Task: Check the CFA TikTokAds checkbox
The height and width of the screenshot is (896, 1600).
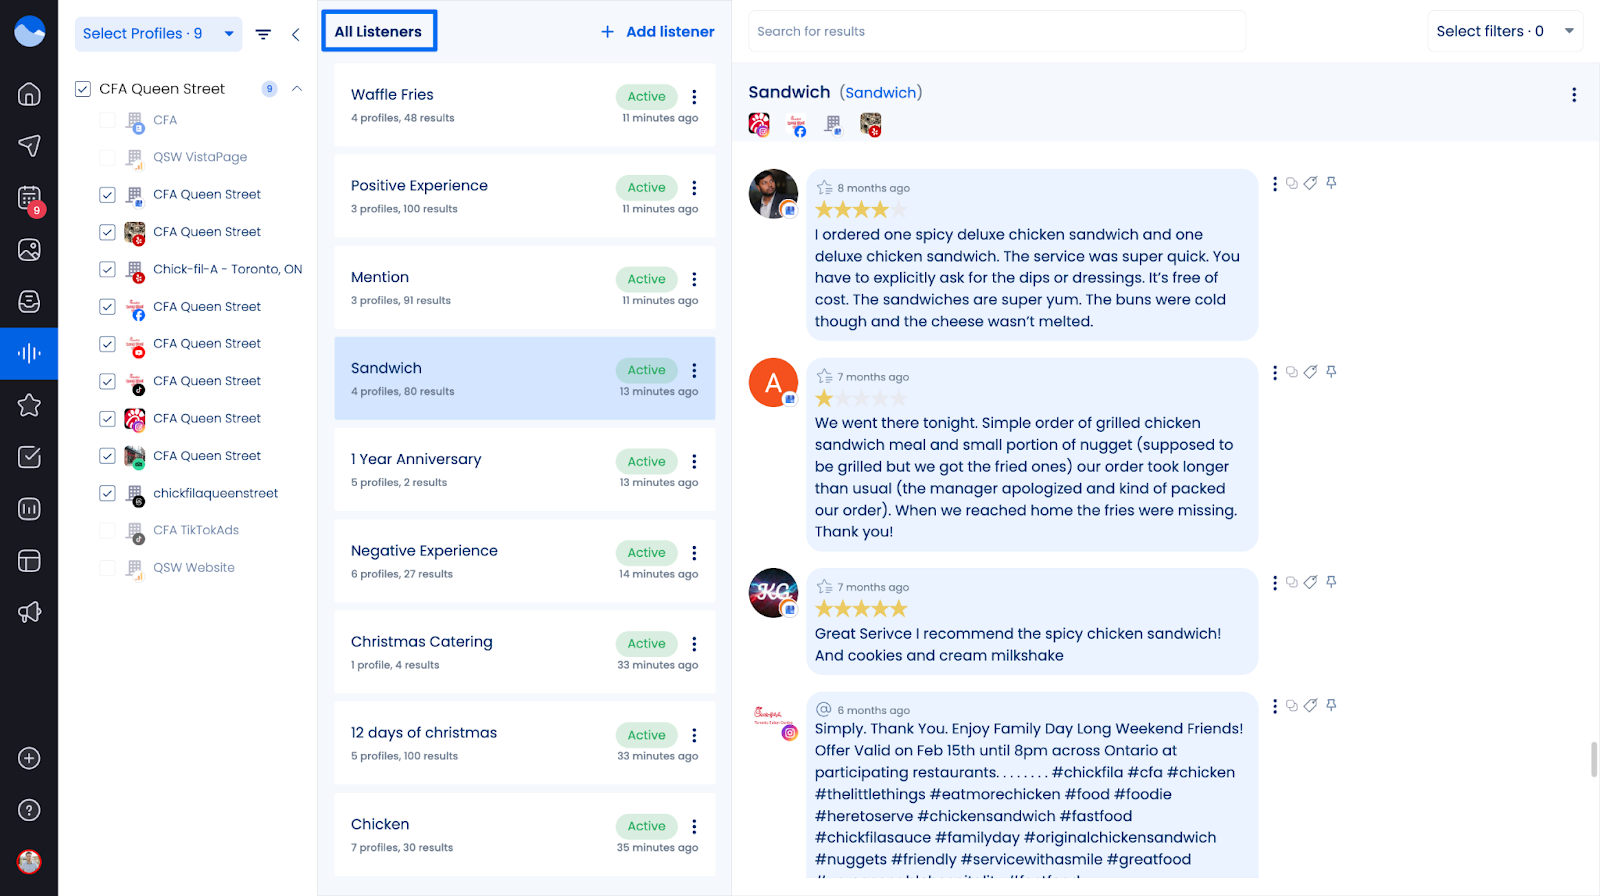Action: (x=107, y=530)
